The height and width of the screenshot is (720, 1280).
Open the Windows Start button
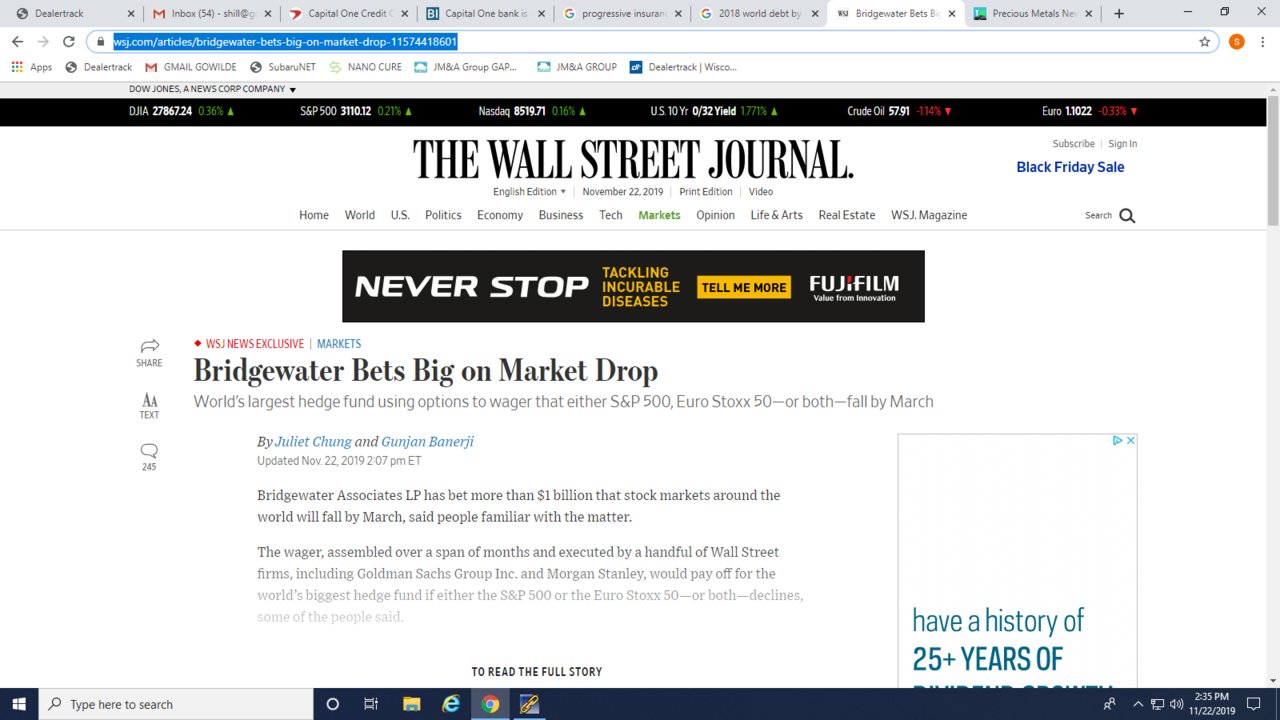(19, 704)
